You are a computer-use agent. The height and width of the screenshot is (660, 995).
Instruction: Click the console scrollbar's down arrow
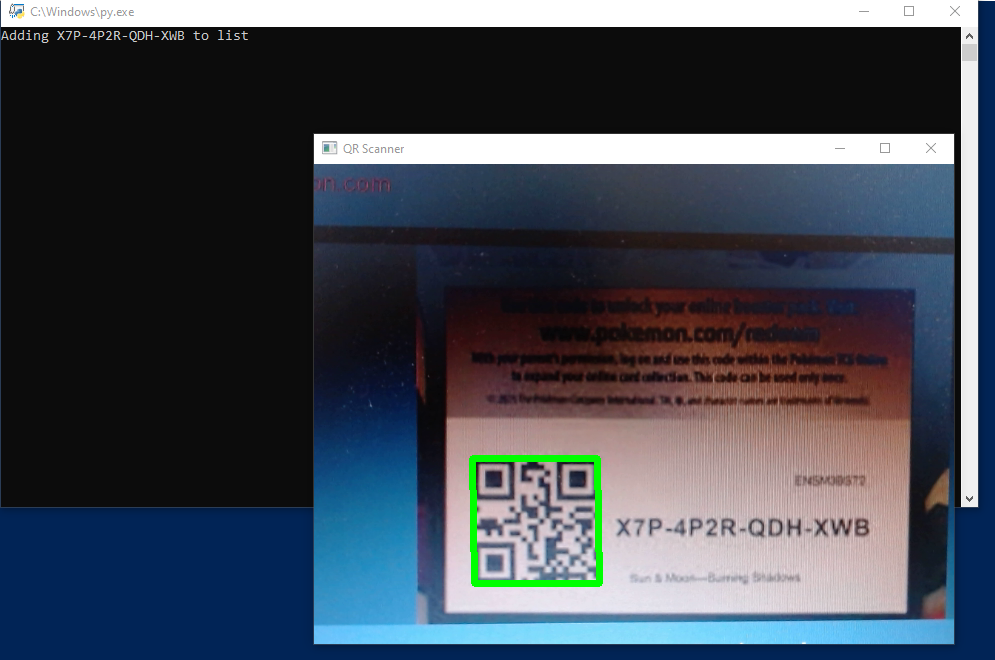[968, 498]
